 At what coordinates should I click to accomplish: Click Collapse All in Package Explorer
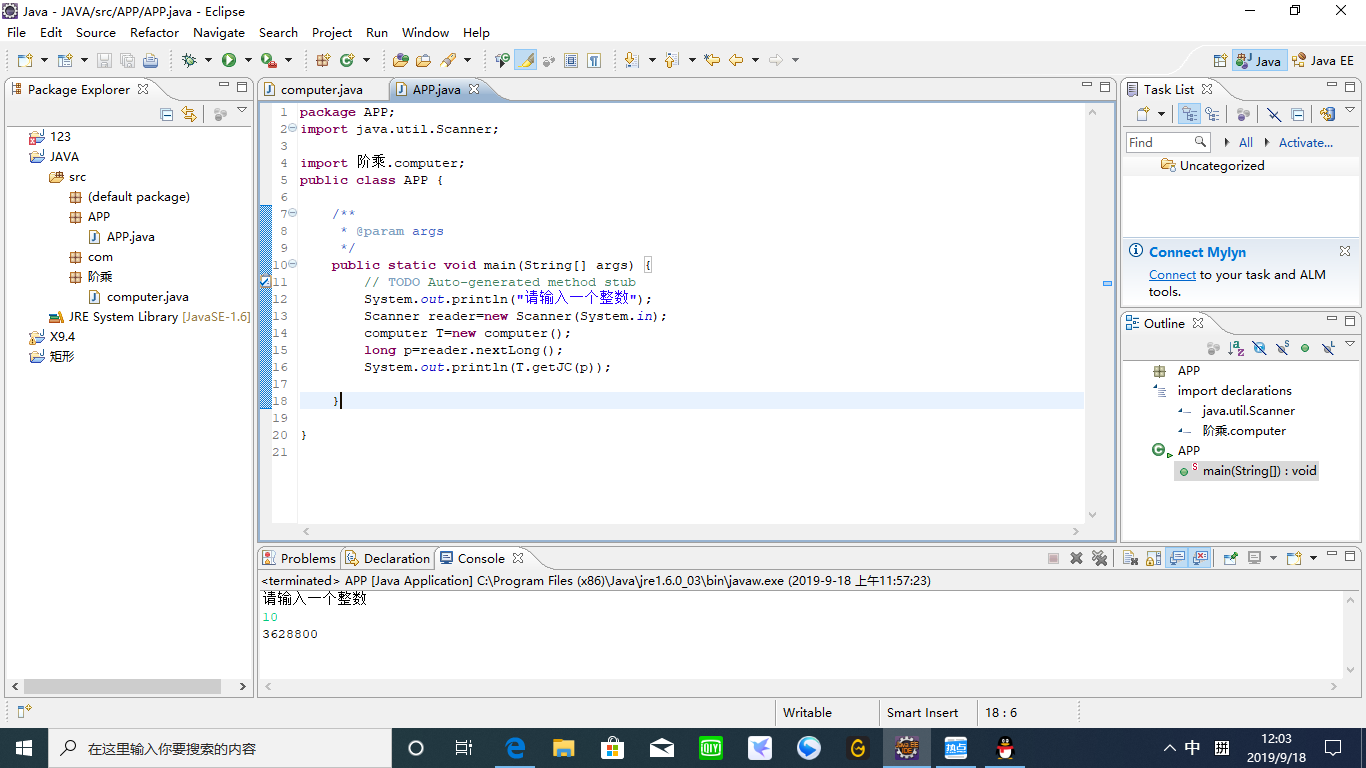167,114
